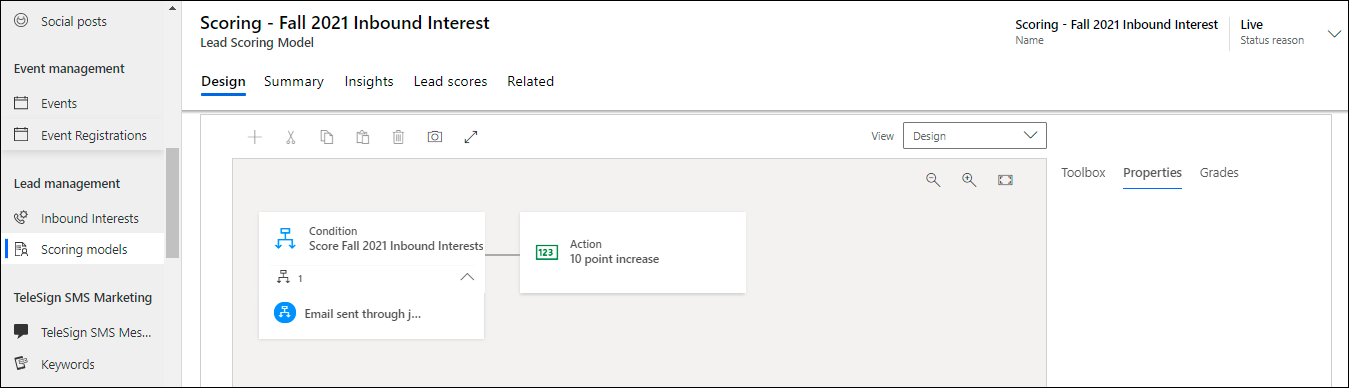
Task: Switch to the Insights tab
Action: tap(369, 82)
